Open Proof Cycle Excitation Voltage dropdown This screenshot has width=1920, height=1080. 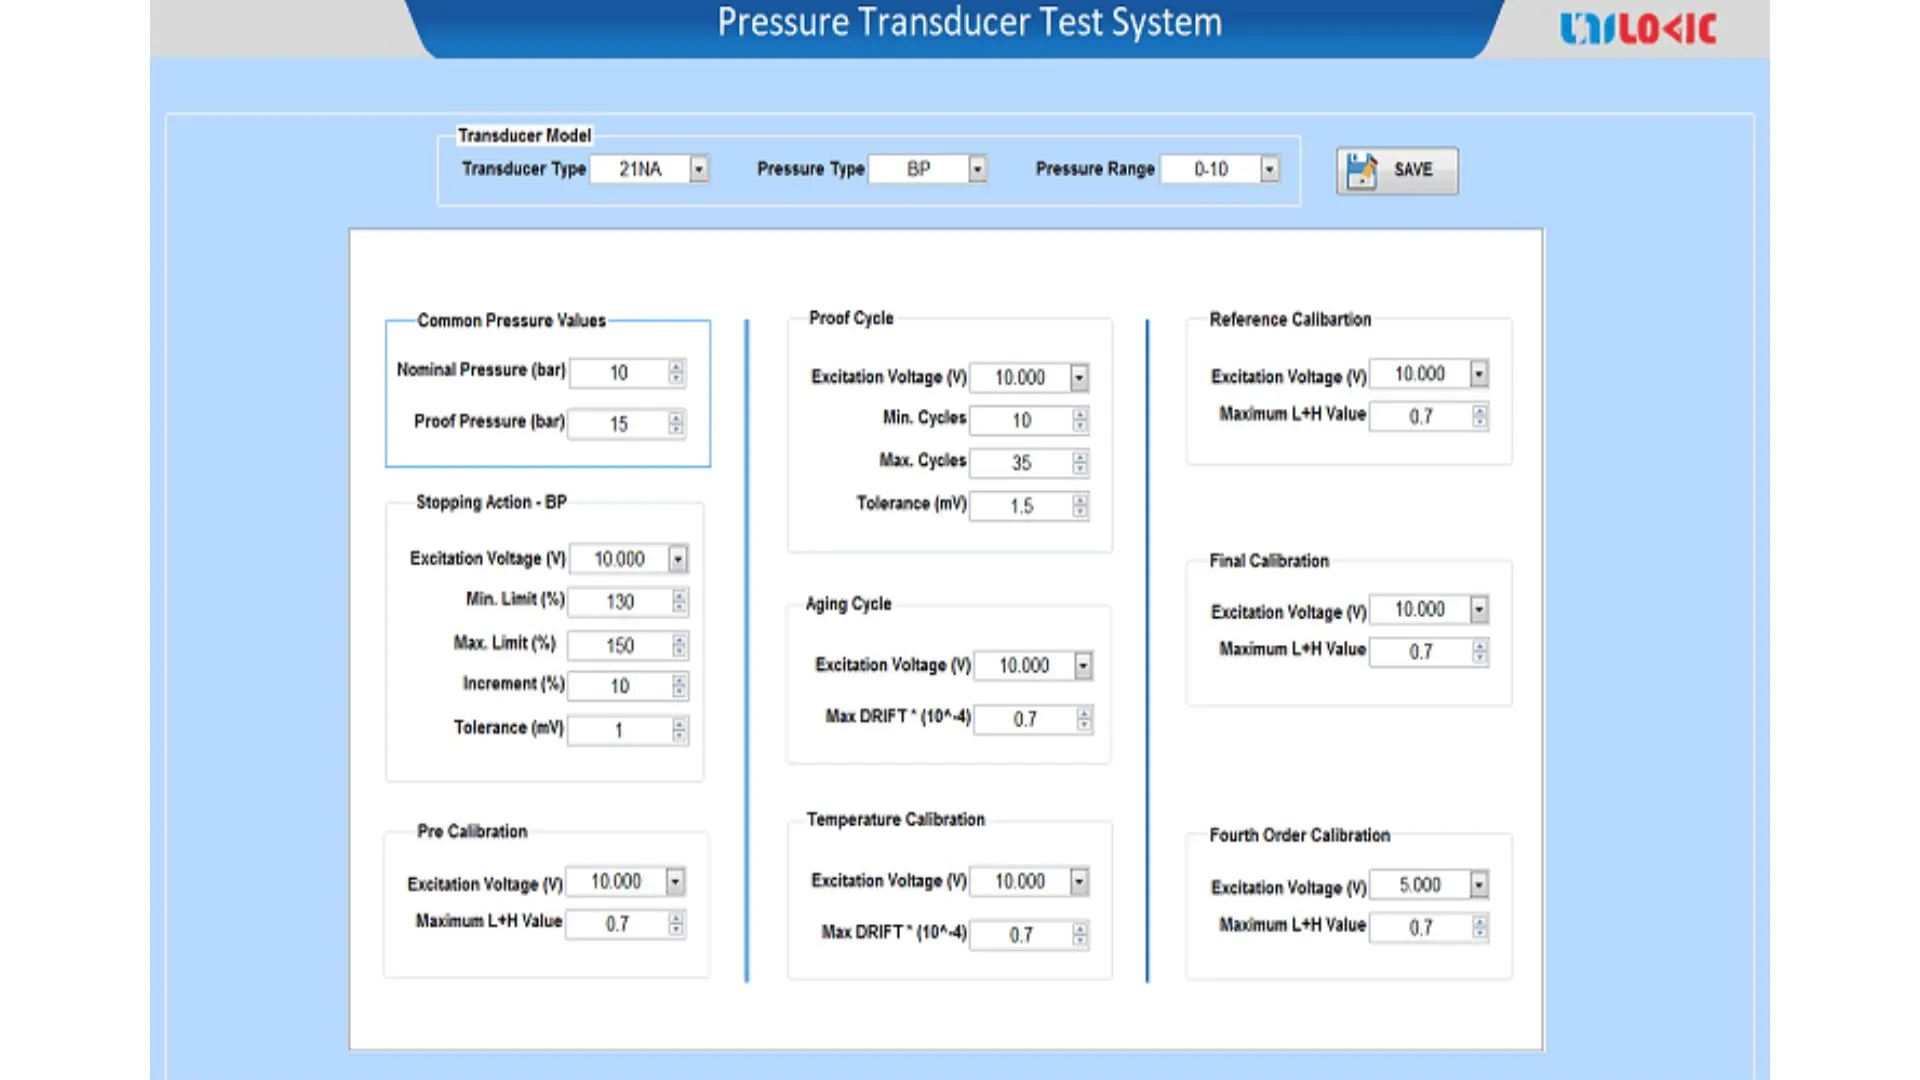point(1079,377)
